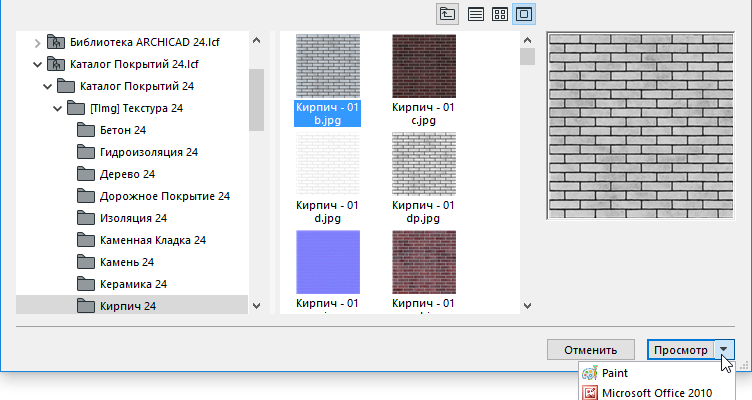This screenshot has width=752, height=400.
Task: Switch to small thumbnails grid view
Action: tap(500, 14)
